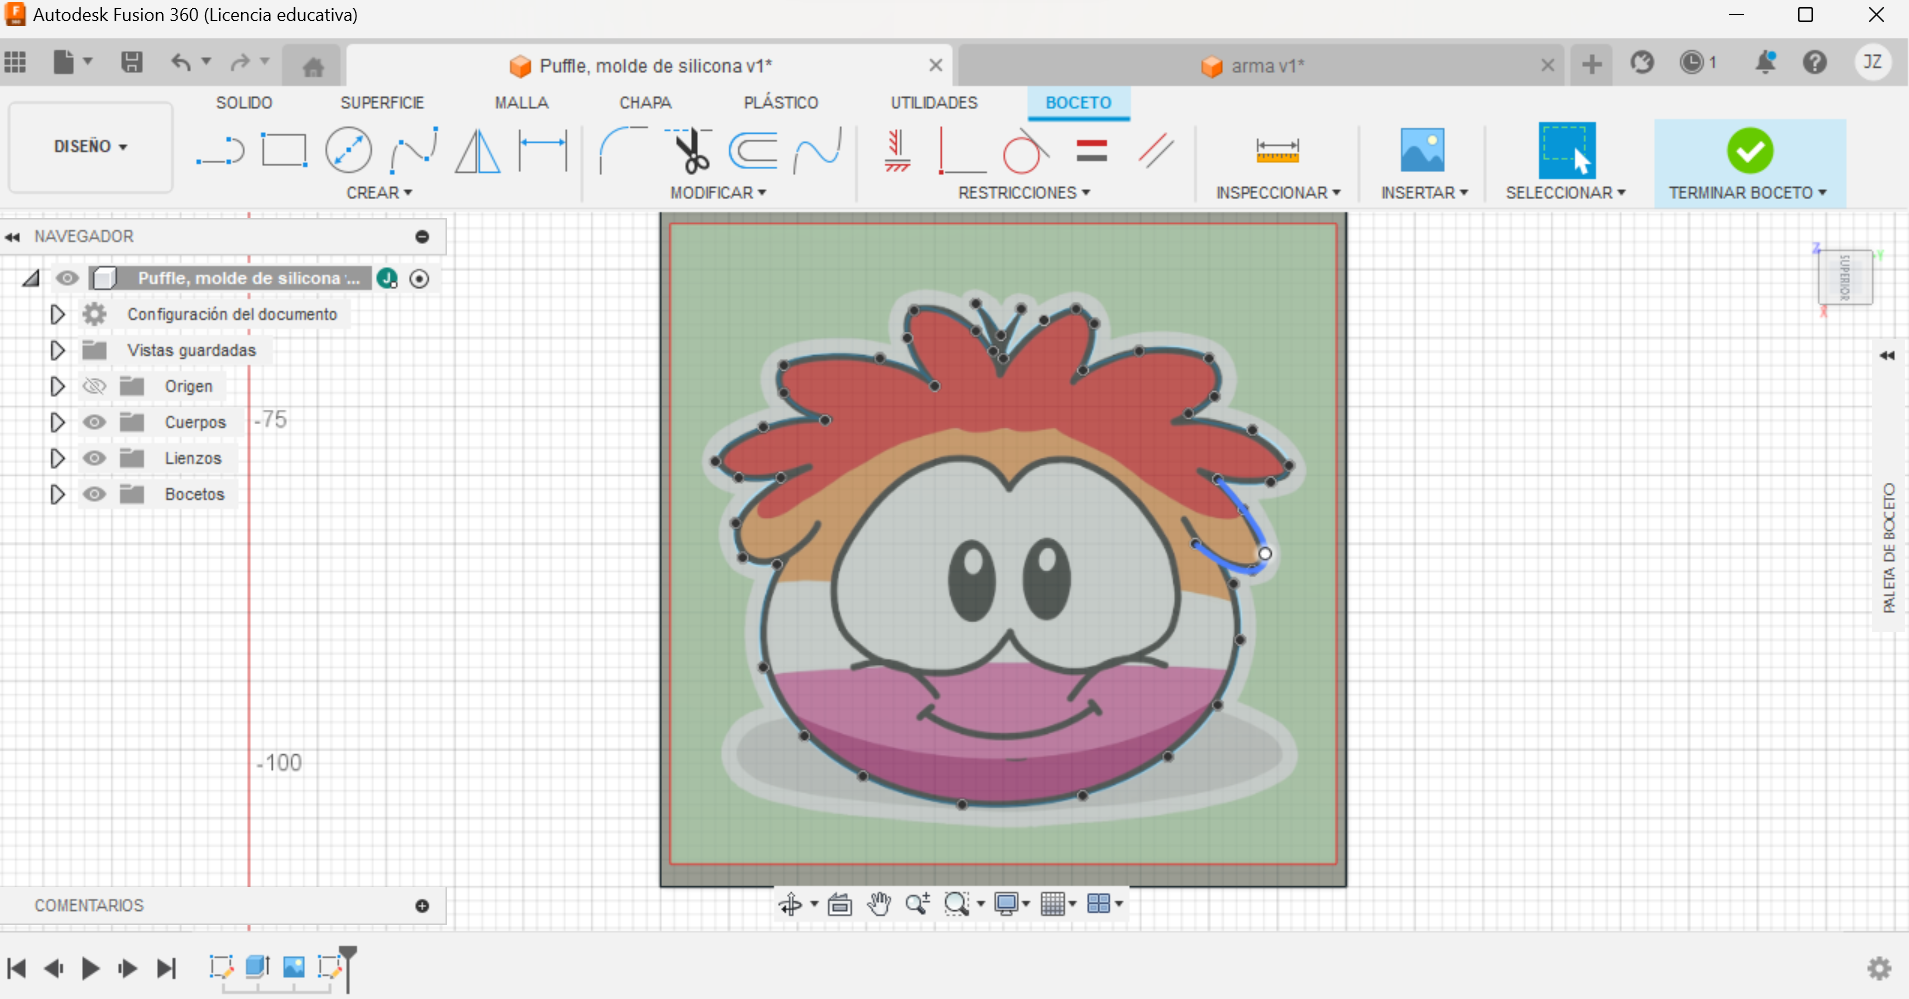
Task: Open Look At camera tool
Action: 840,904
